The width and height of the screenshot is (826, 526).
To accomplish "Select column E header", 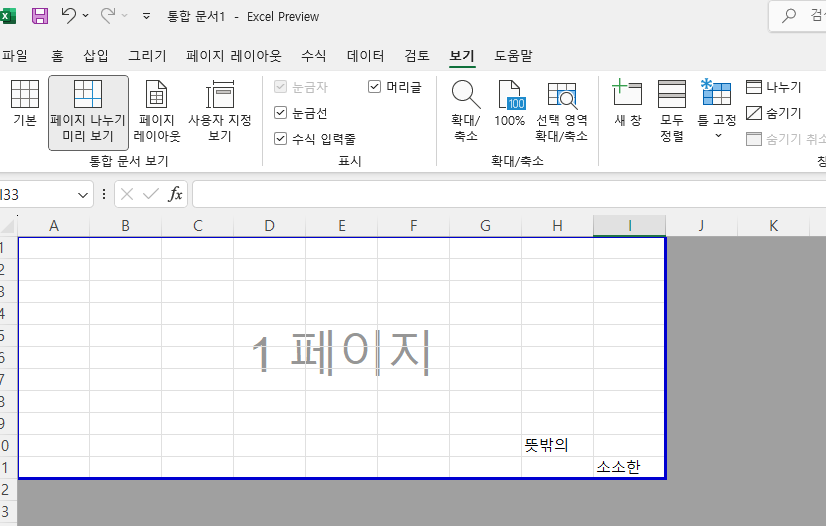I will coord(342,226).
